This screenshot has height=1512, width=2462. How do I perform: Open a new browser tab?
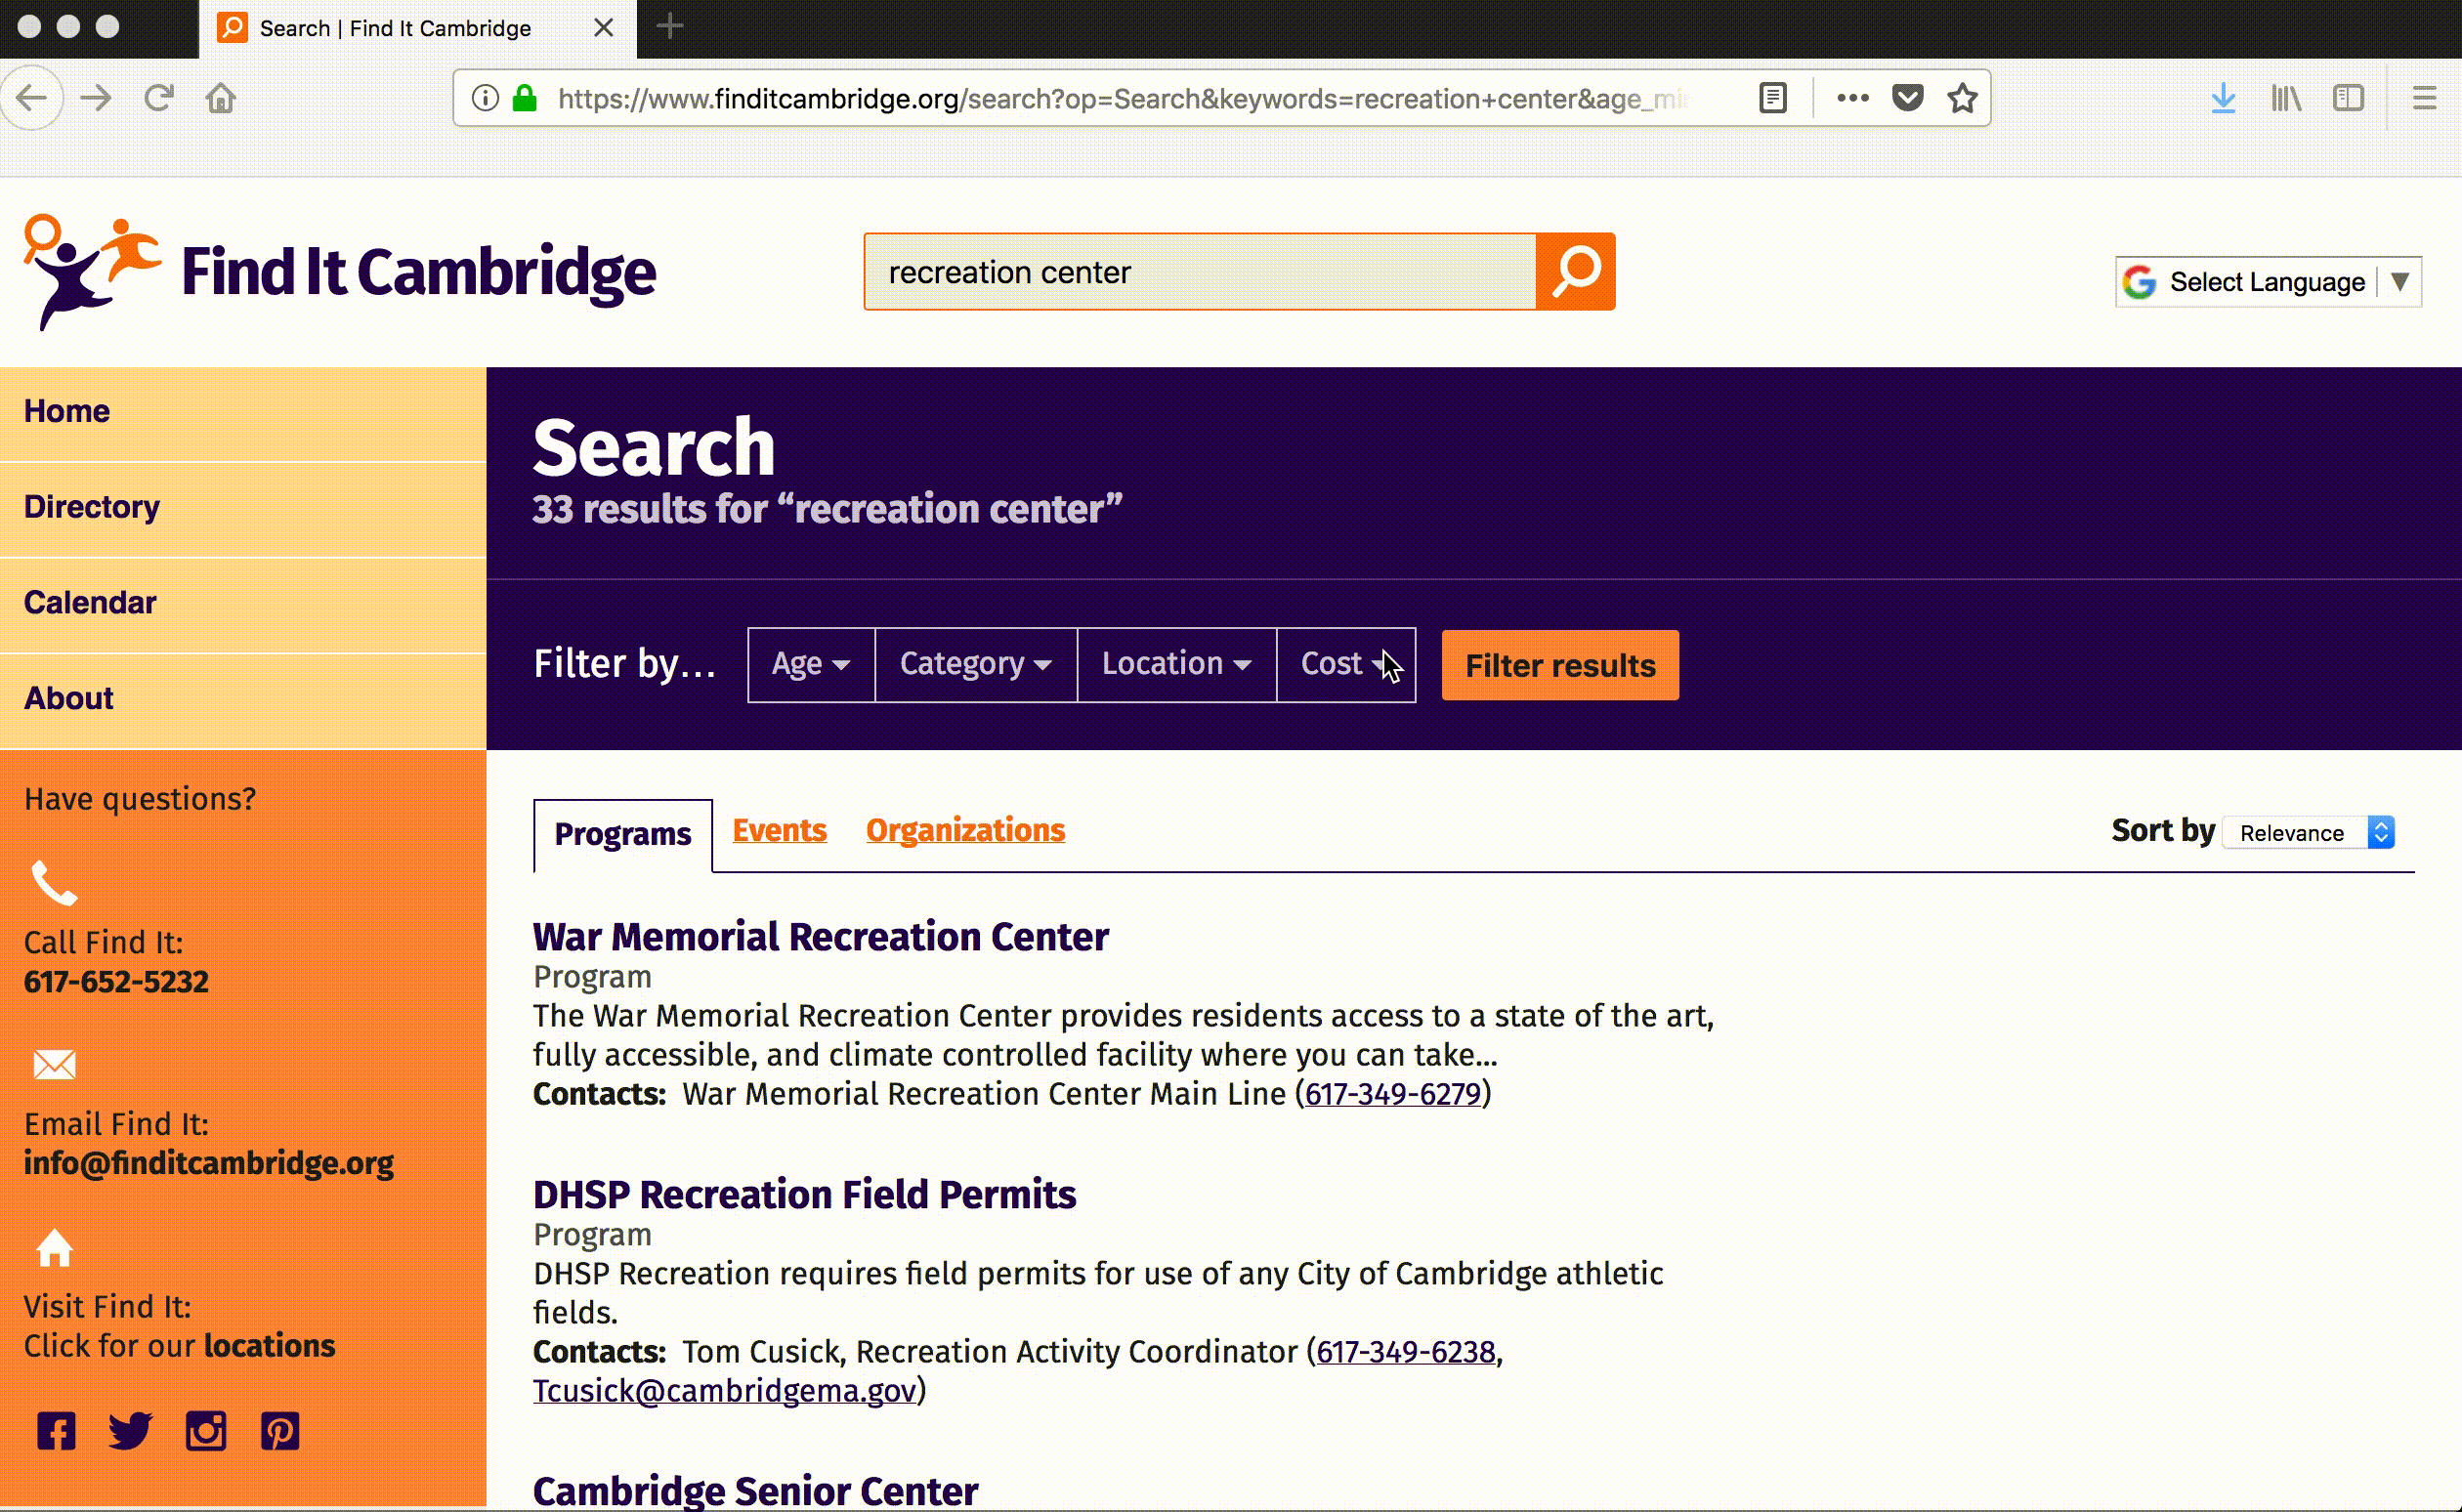670,27
